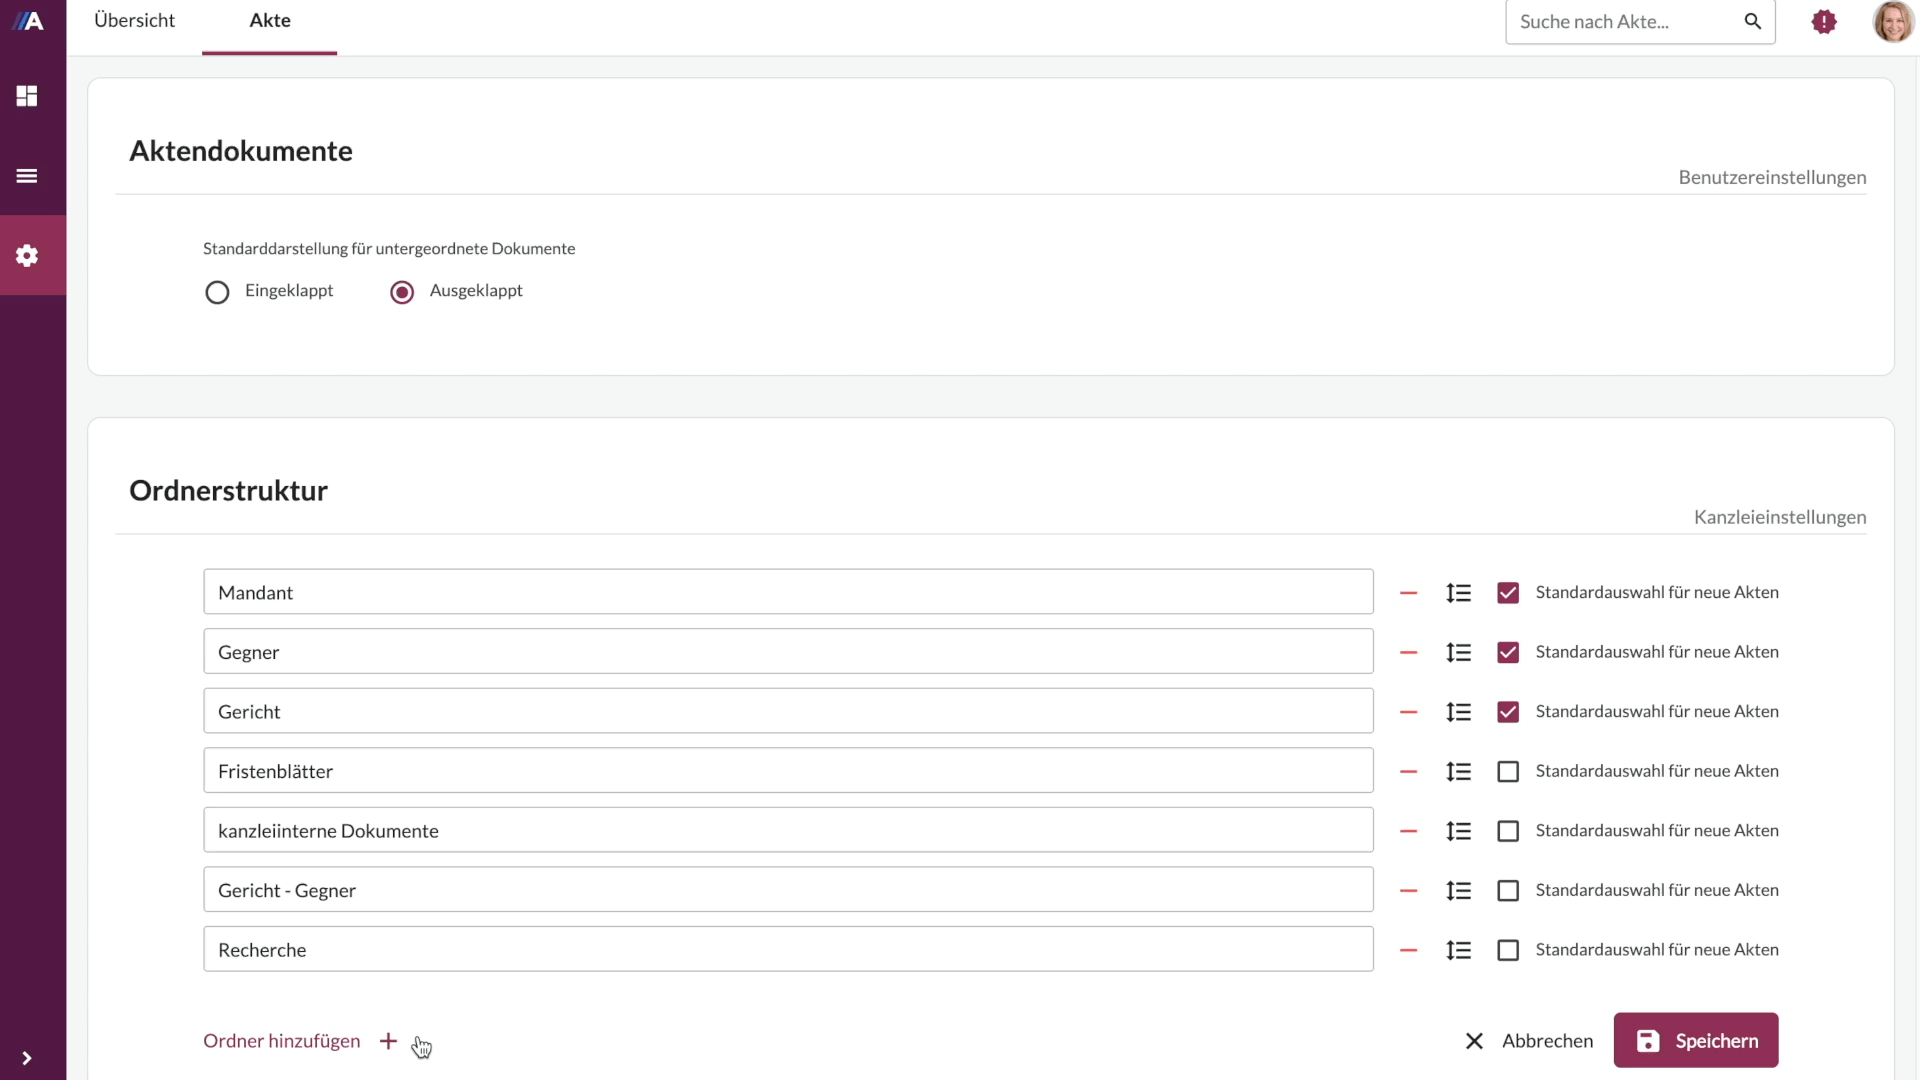Check Standardauswahl for the Recherche folder
The image size is (1920, 1080).
pos(1508,950)
